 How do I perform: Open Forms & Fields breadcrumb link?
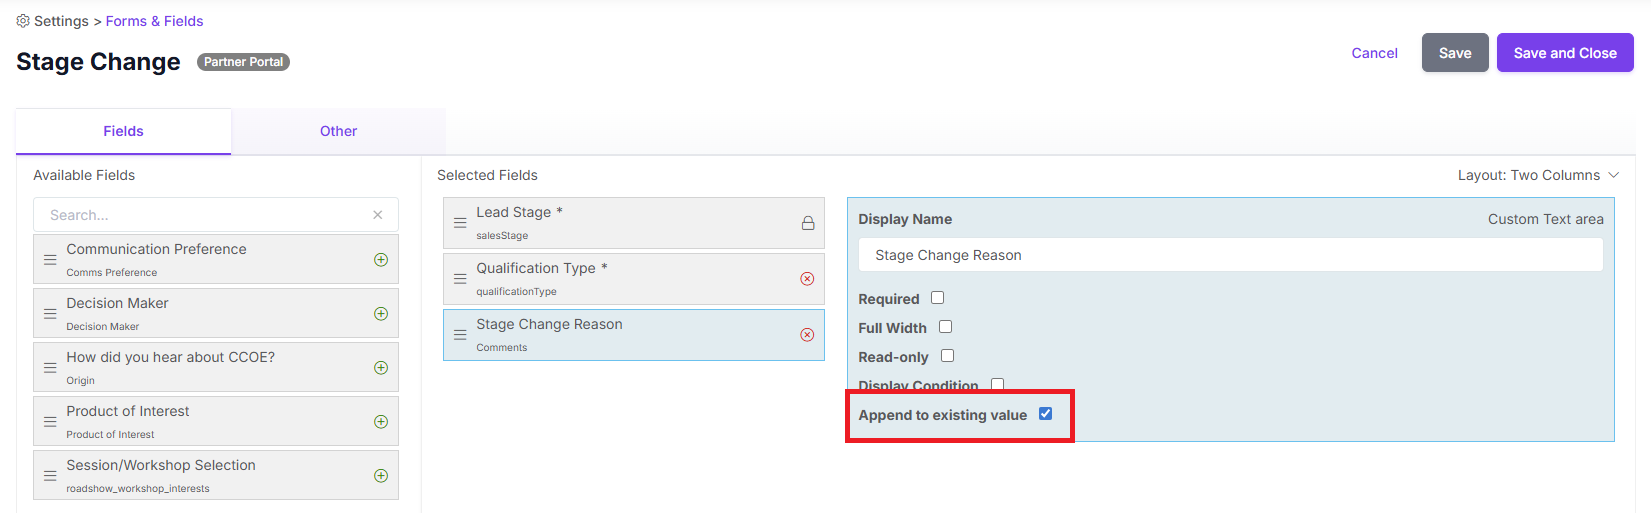click(x=155, y=21)
